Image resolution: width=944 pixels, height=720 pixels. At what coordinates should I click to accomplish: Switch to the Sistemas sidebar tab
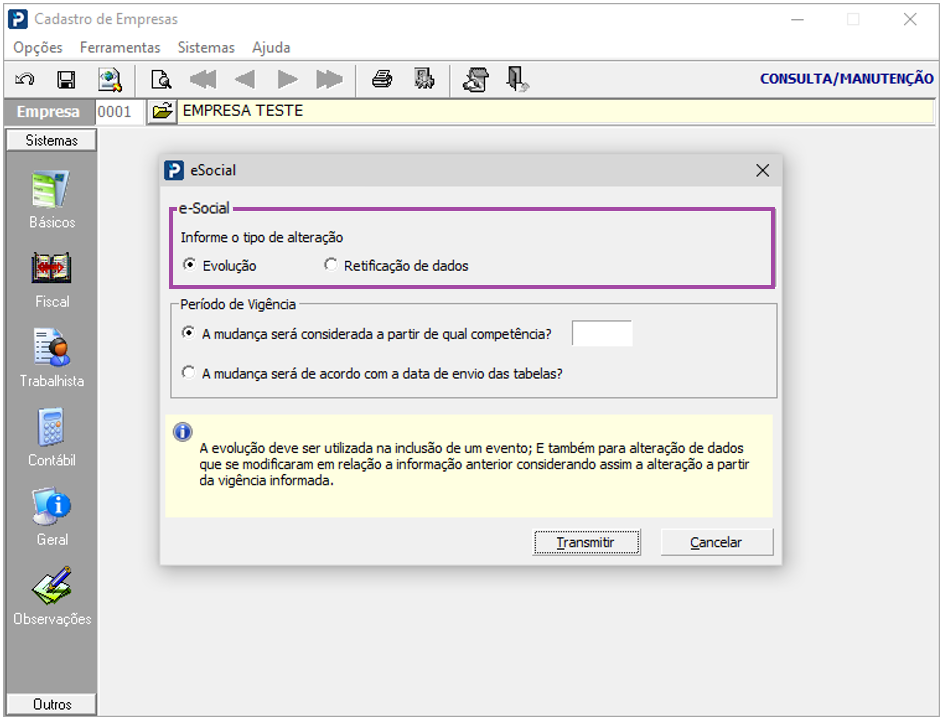51,140
